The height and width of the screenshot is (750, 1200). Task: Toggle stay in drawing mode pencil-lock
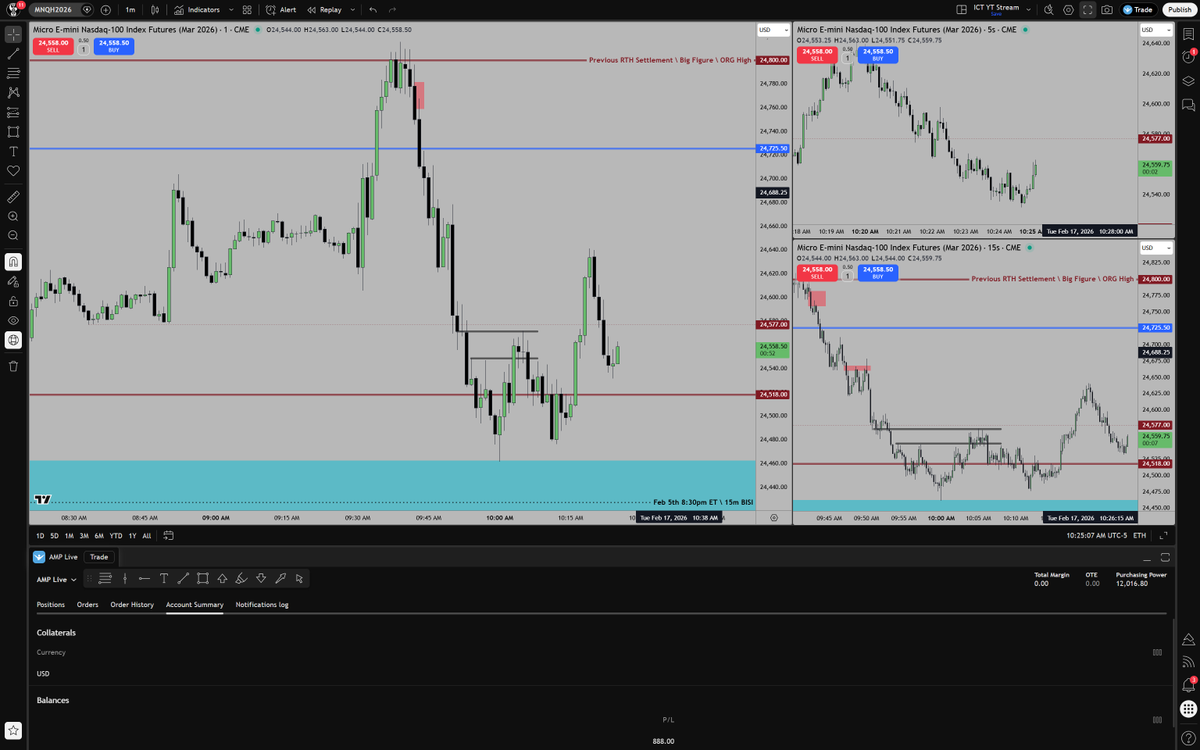point(13,281)
